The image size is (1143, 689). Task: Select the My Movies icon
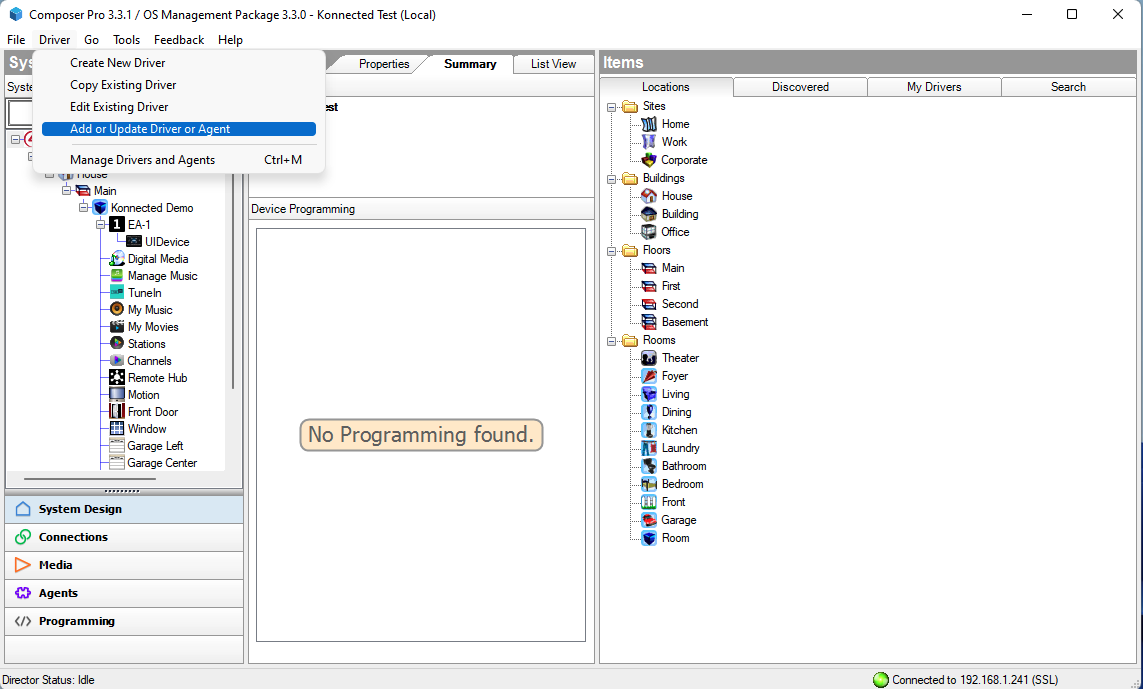tap(117, 327)
